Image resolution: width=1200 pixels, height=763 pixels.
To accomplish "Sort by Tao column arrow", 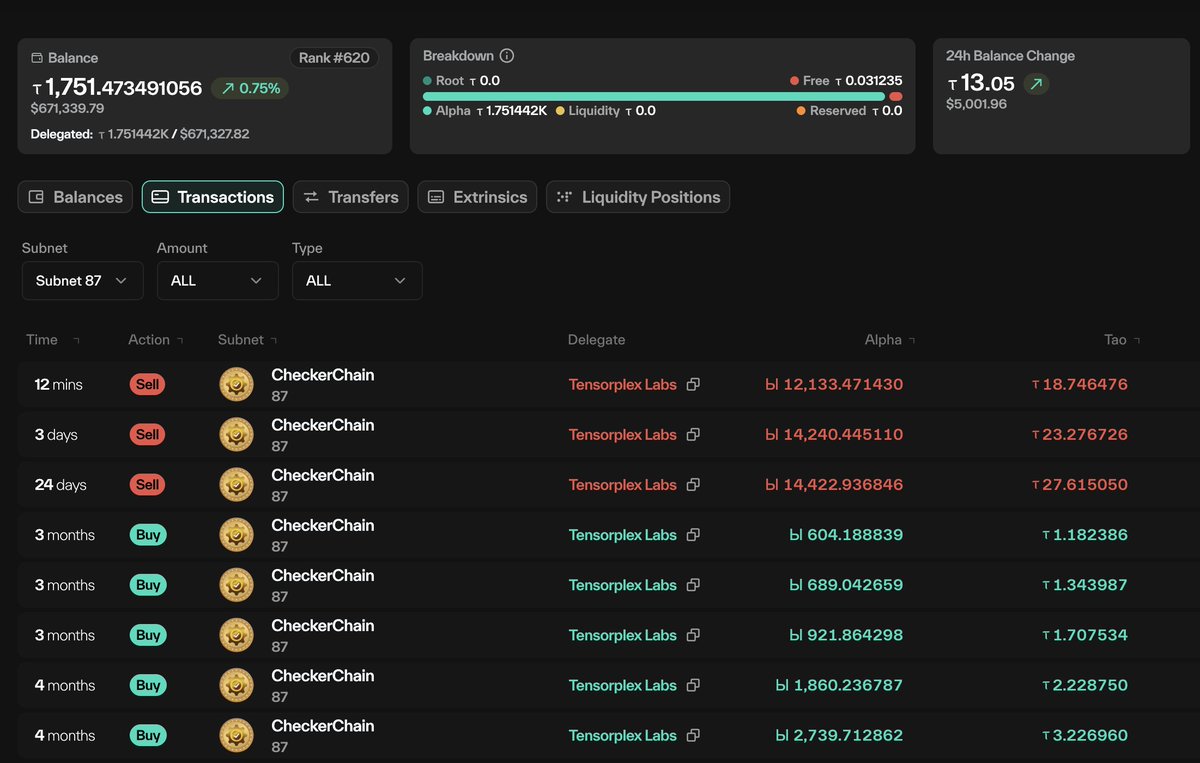I will [x=1137, y=340].
